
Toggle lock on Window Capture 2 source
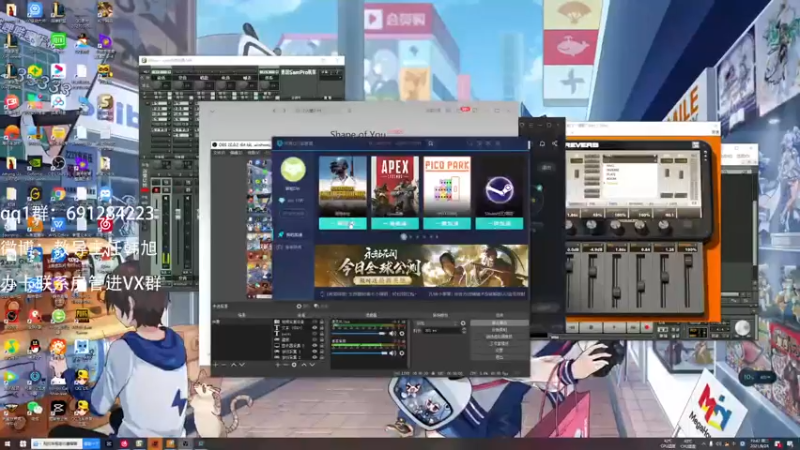point(321,357)
